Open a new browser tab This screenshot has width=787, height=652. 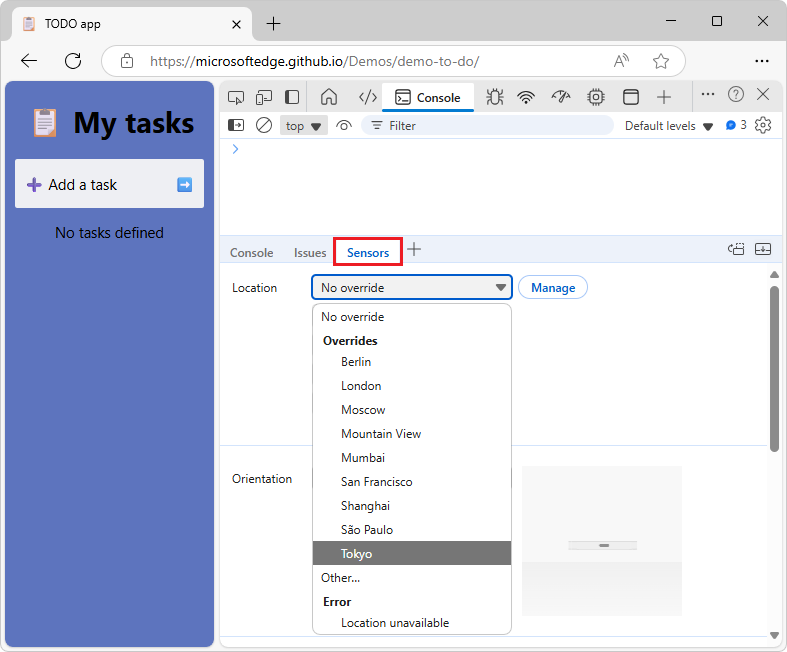pyautogui.click(x=273, y=24)
